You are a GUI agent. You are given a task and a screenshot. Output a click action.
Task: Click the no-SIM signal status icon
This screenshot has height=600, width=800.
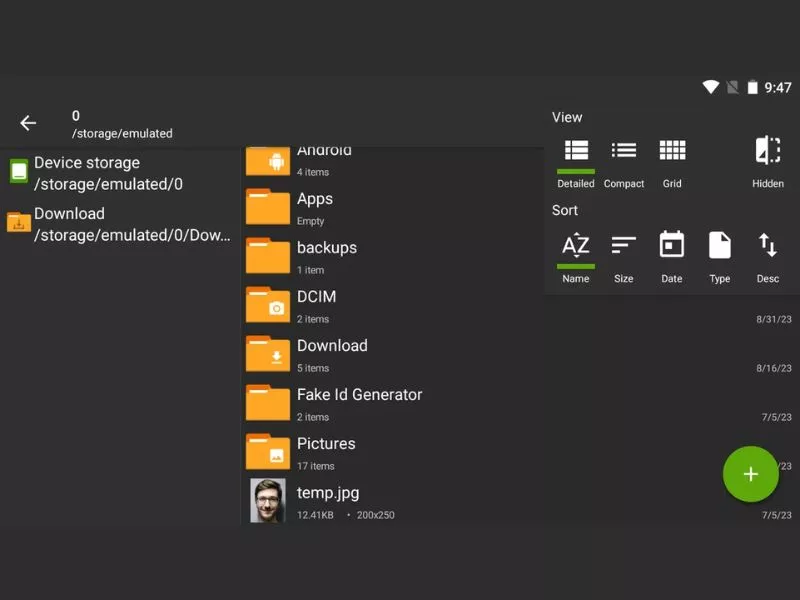733,87
